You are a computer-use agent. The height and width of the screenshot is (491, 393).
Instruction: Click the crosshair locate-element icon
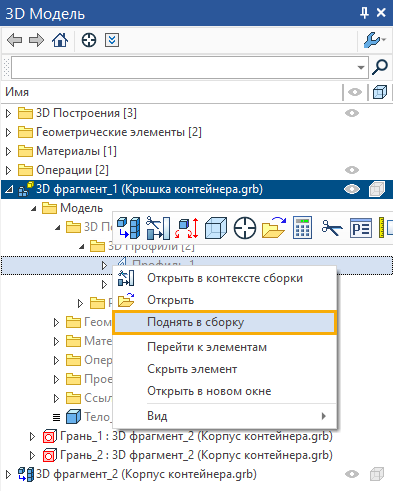(89, 40)
